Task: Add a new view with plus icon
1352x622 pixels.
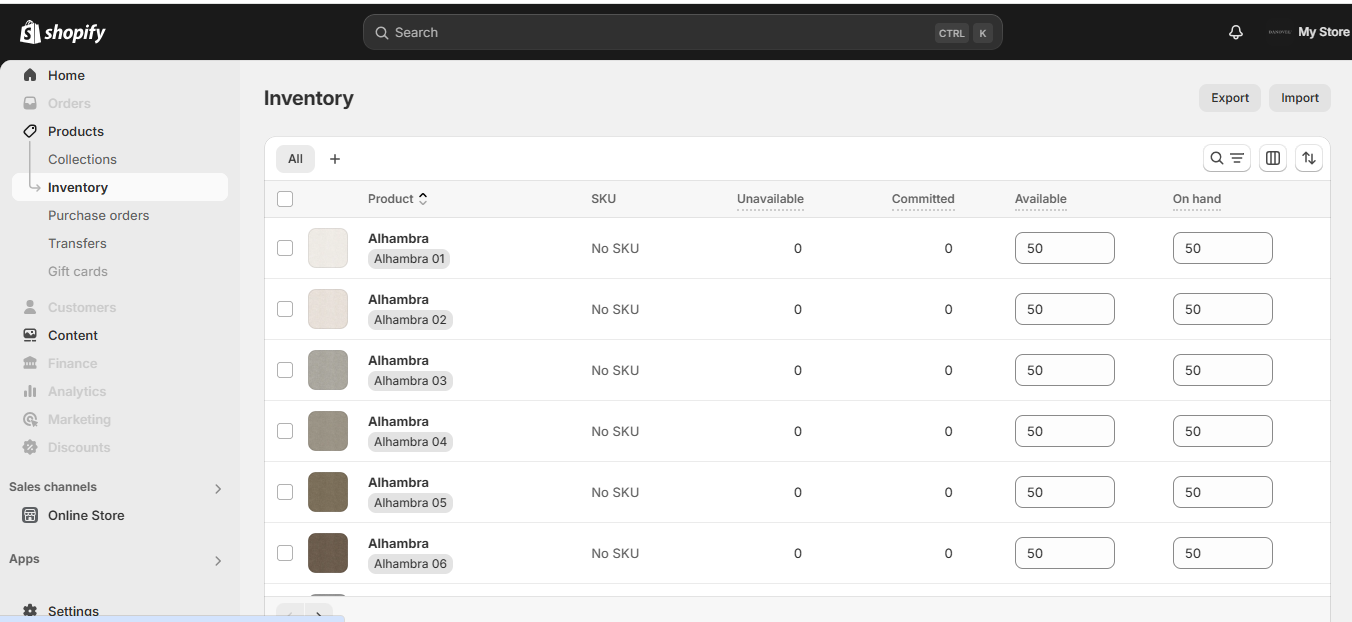Action: click(335, 159)
